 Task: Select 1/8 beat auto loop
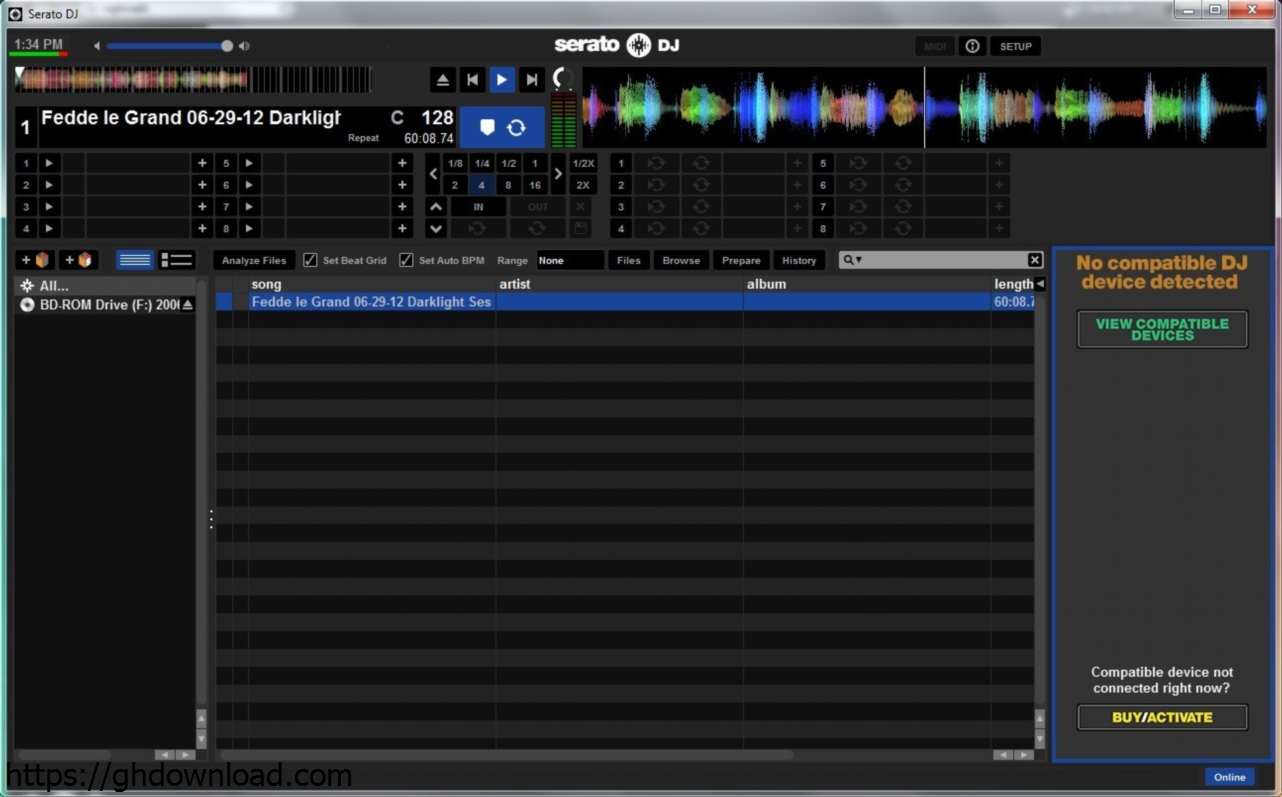455,163
